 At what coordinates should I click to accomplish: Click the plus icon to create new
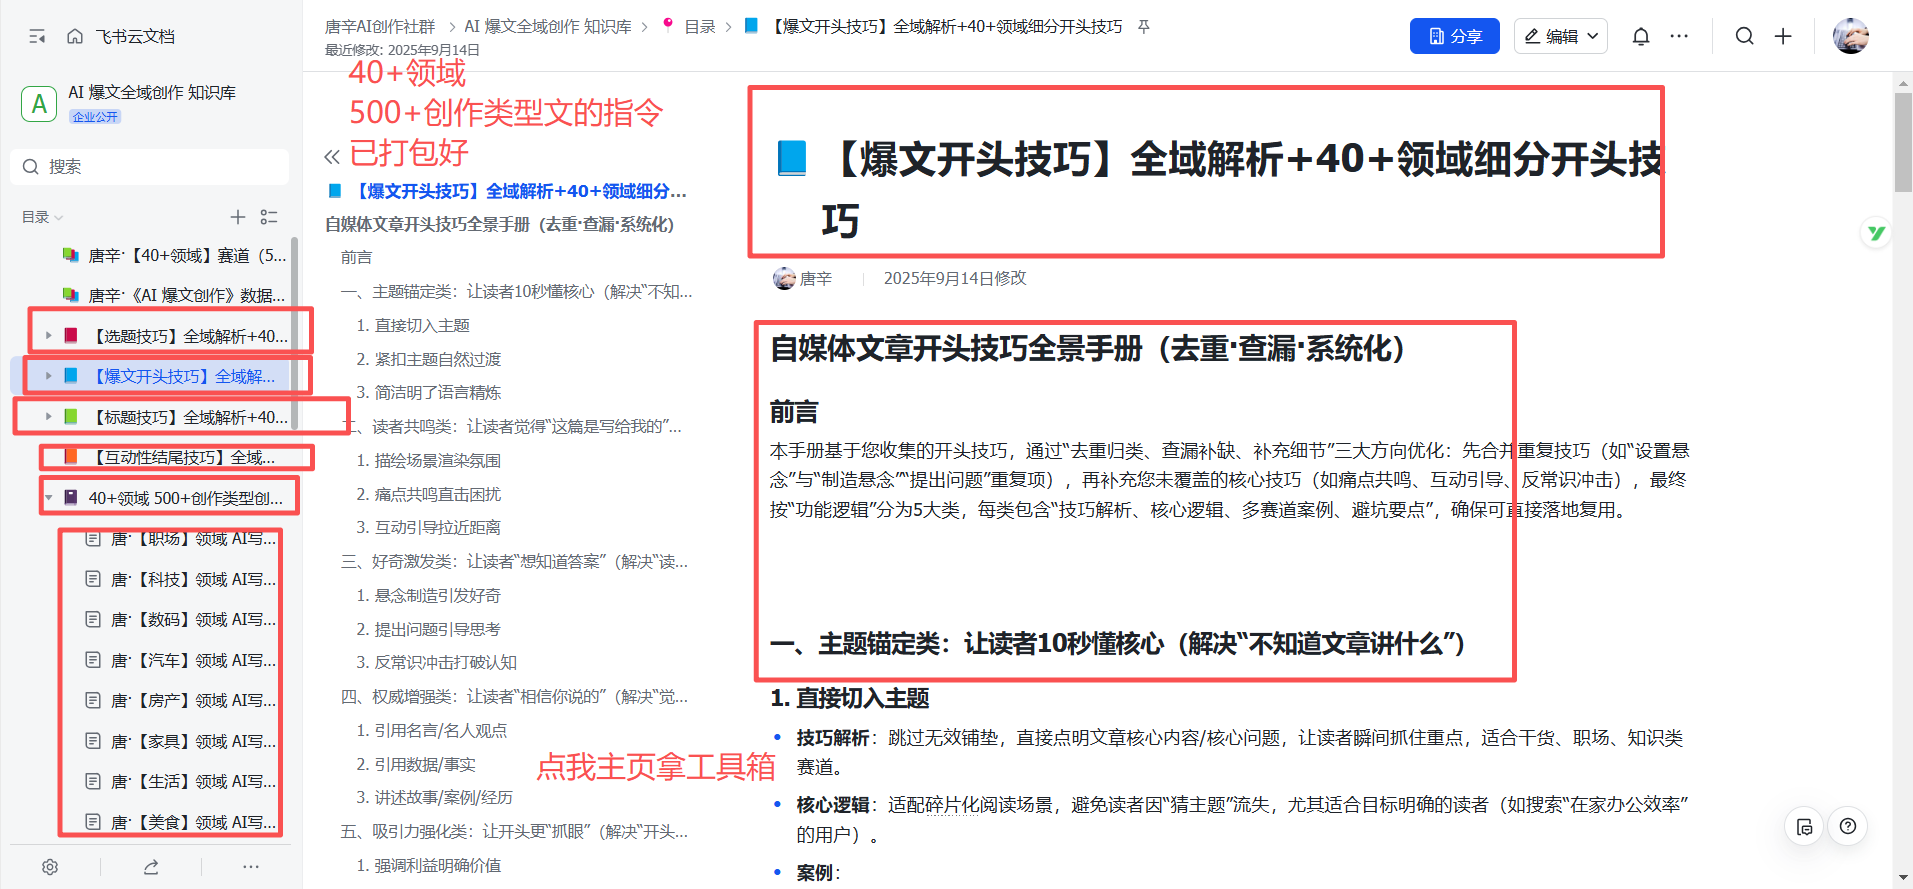(1783, 37)
